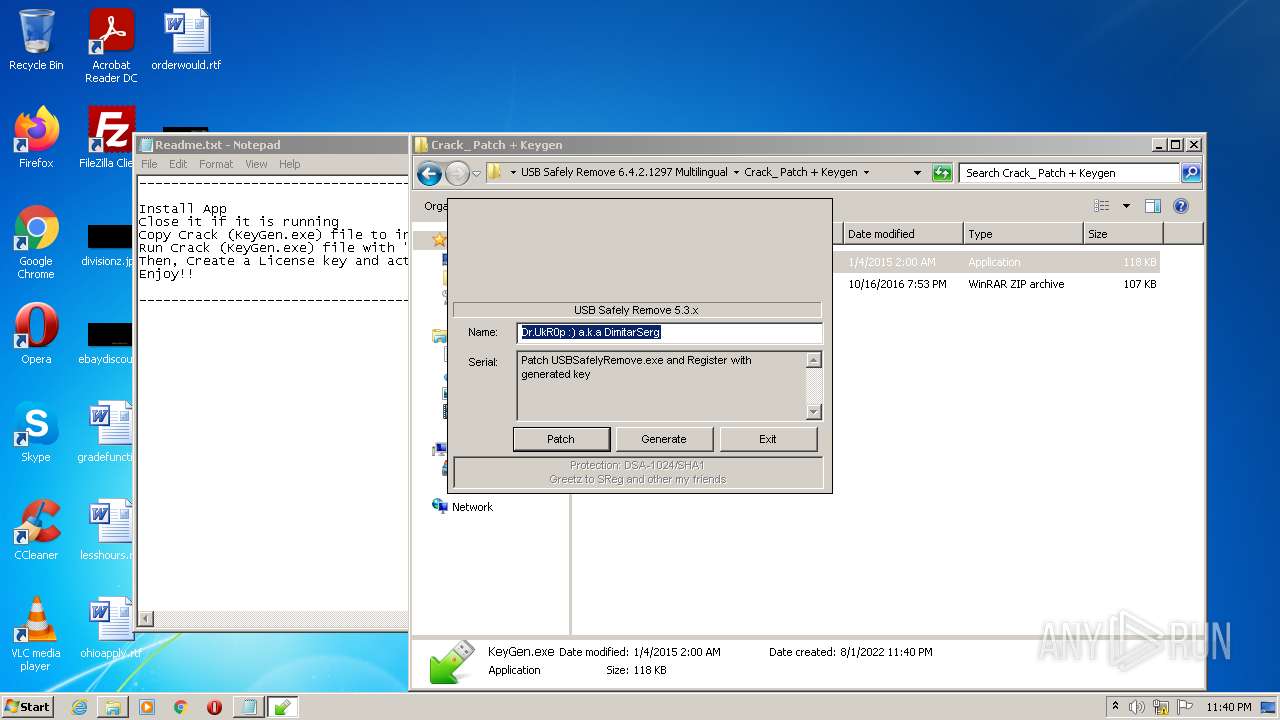
Task: Open the Action Center flag icon
Action: click(1186, 707)
